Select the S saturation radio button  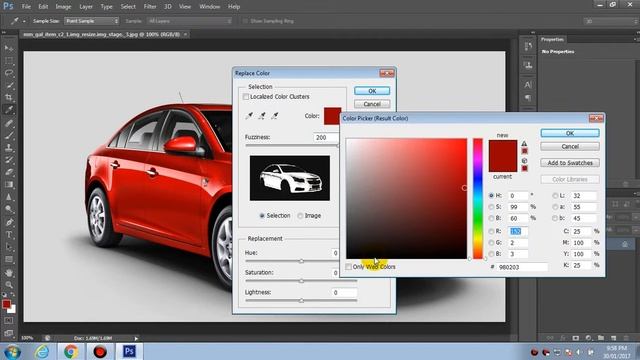click(x=491, y=207)
